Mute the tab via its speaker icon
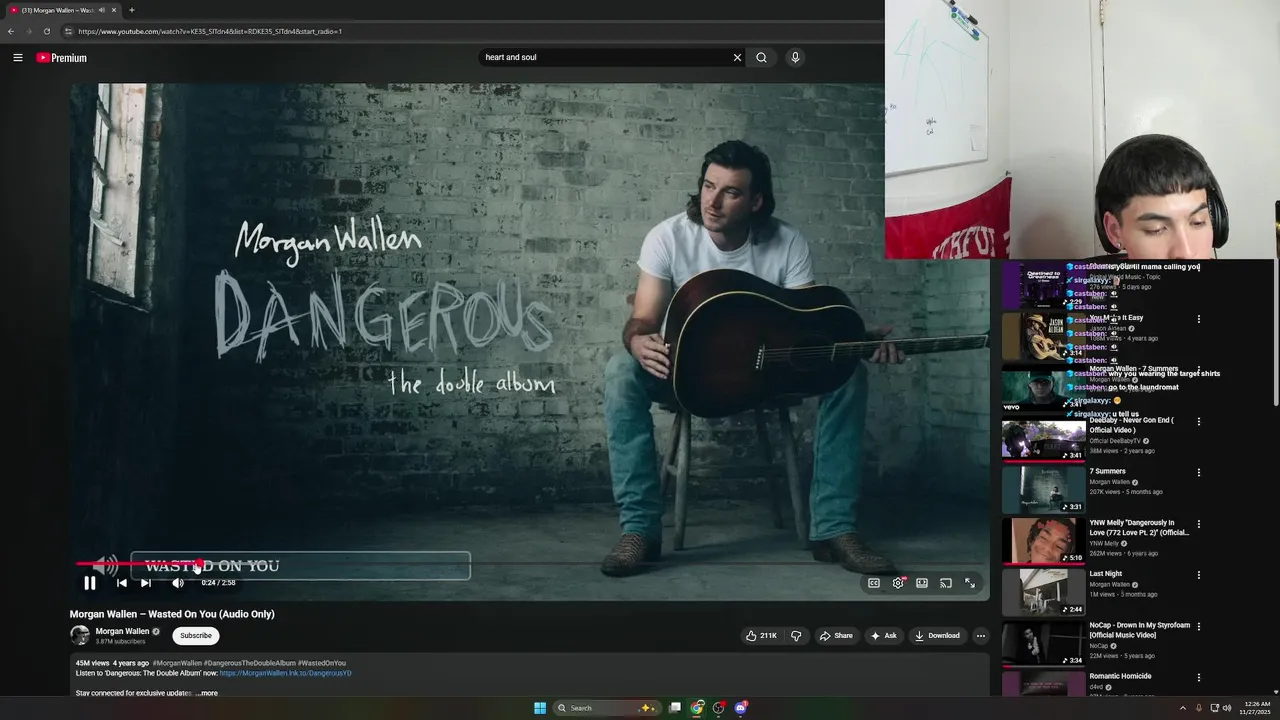 tap(102, 10)
